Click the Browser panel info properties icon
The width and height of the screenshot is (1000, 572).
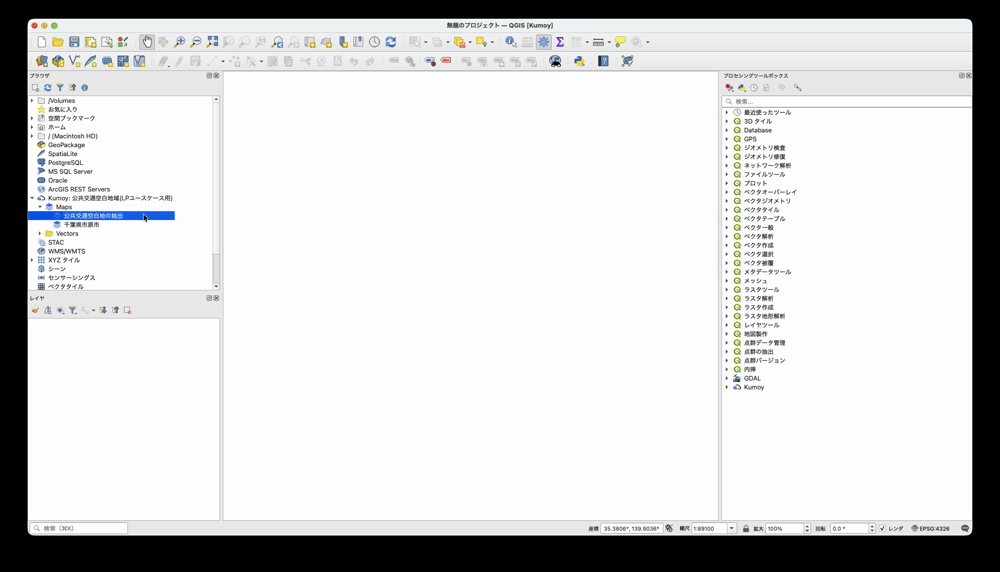tap(84, 88)
